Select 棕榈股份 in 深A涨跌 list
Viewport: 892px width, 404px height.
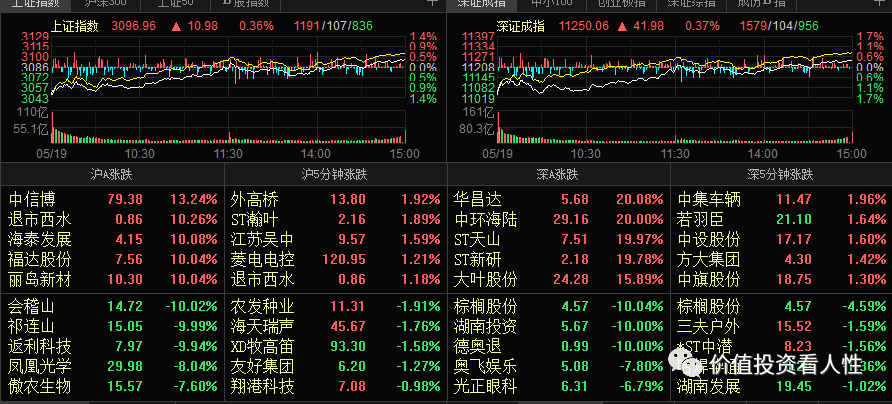click(558, 307)
